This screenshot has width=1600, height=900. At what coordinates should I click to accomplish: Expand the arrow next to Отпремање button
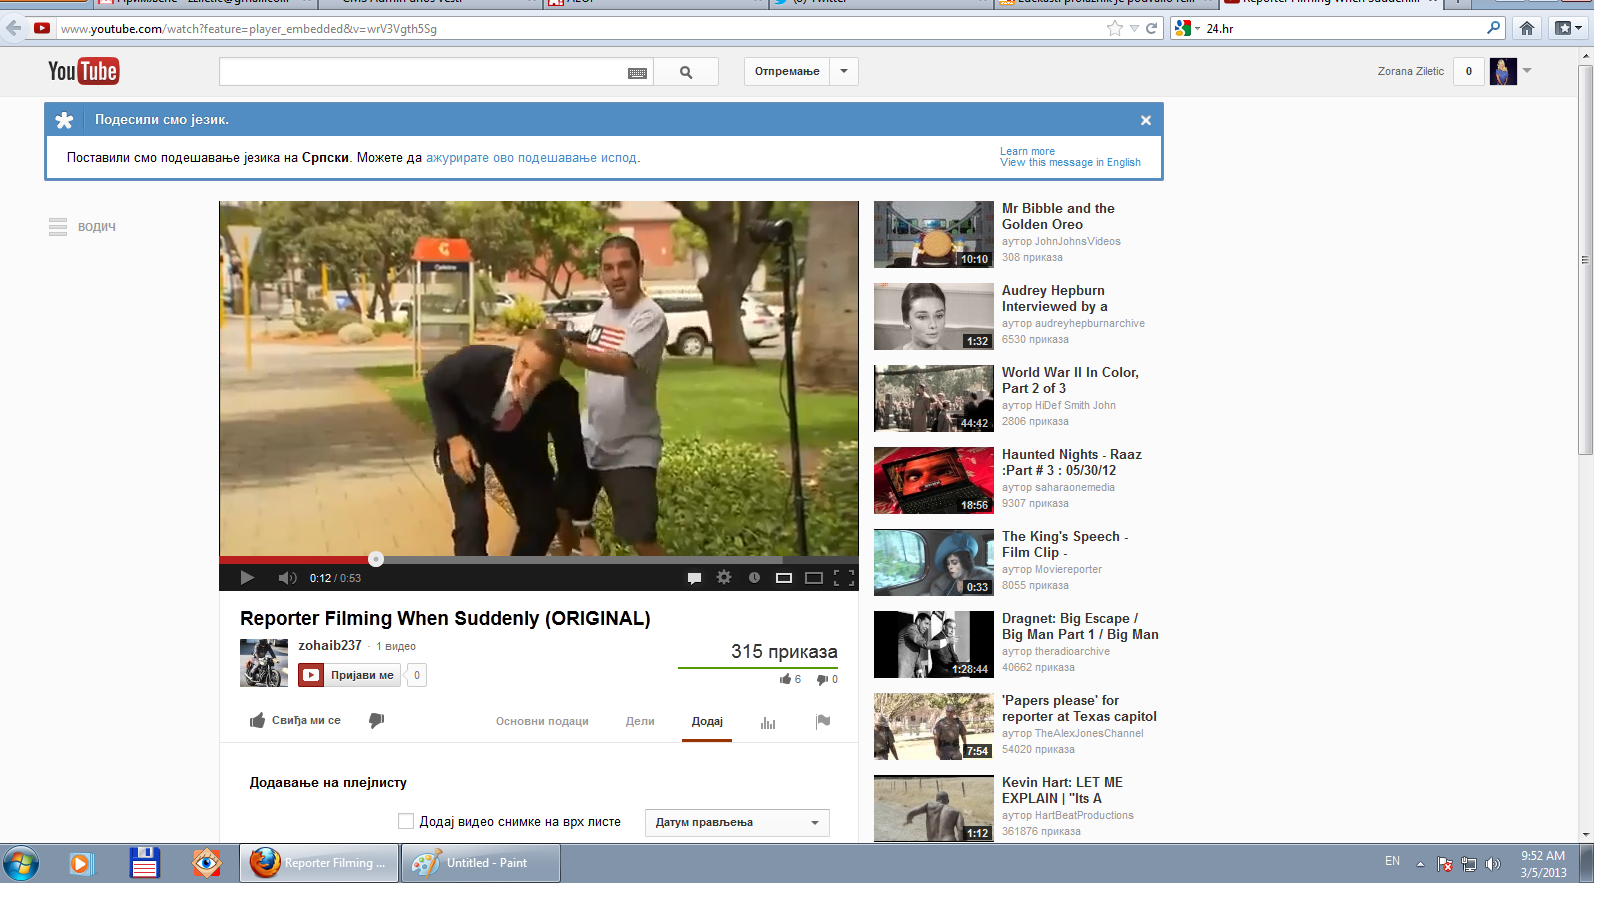tap(844, 72)
